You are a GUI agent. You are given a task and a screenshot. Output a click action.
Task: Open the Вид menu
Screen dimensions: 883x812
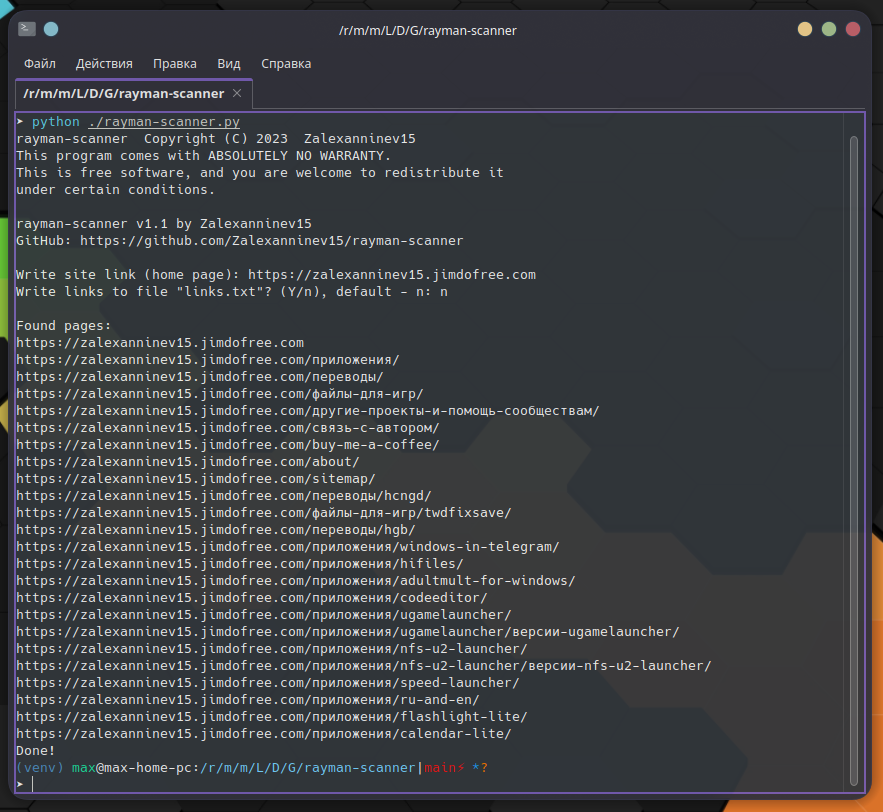(x=229, y=64)
